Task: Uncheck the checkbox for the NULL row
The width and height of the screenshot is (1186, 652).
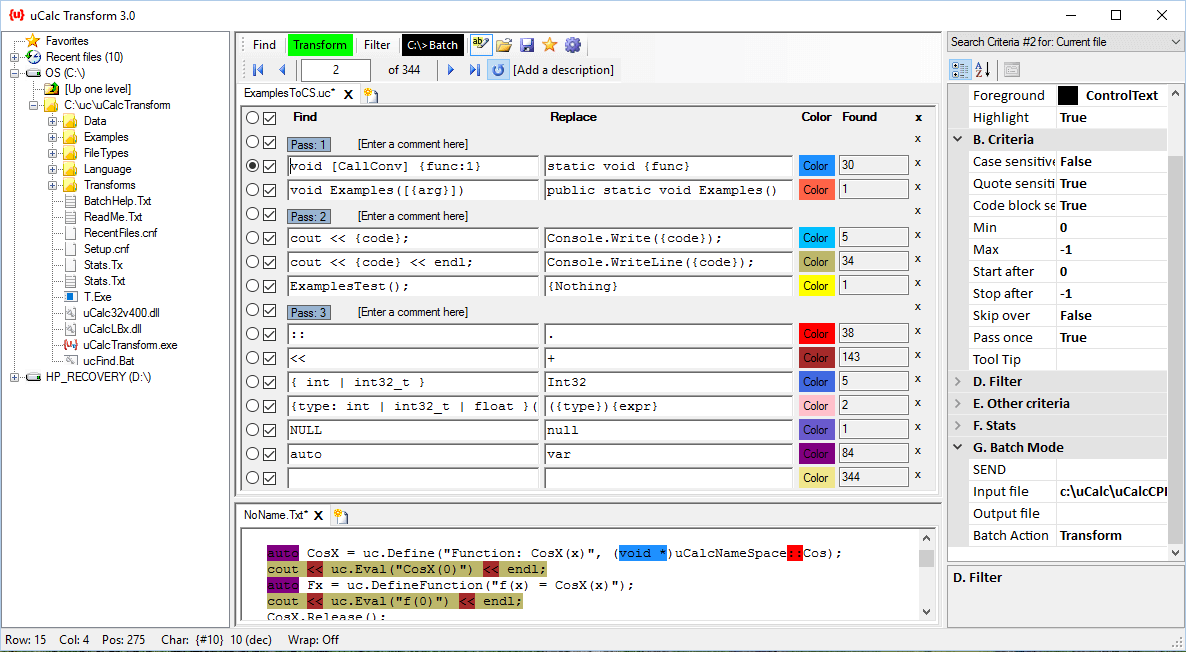Action: tap(269, 430)
